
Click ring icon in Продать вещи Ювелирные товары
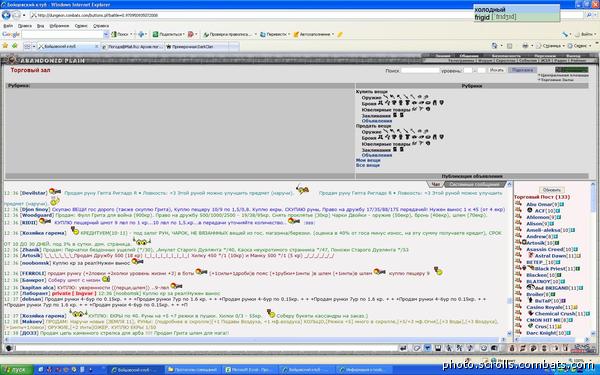[x=428, y=143]
